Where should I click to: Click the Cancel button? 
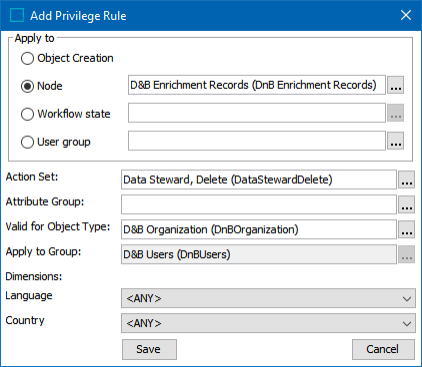tap(383, 349)
